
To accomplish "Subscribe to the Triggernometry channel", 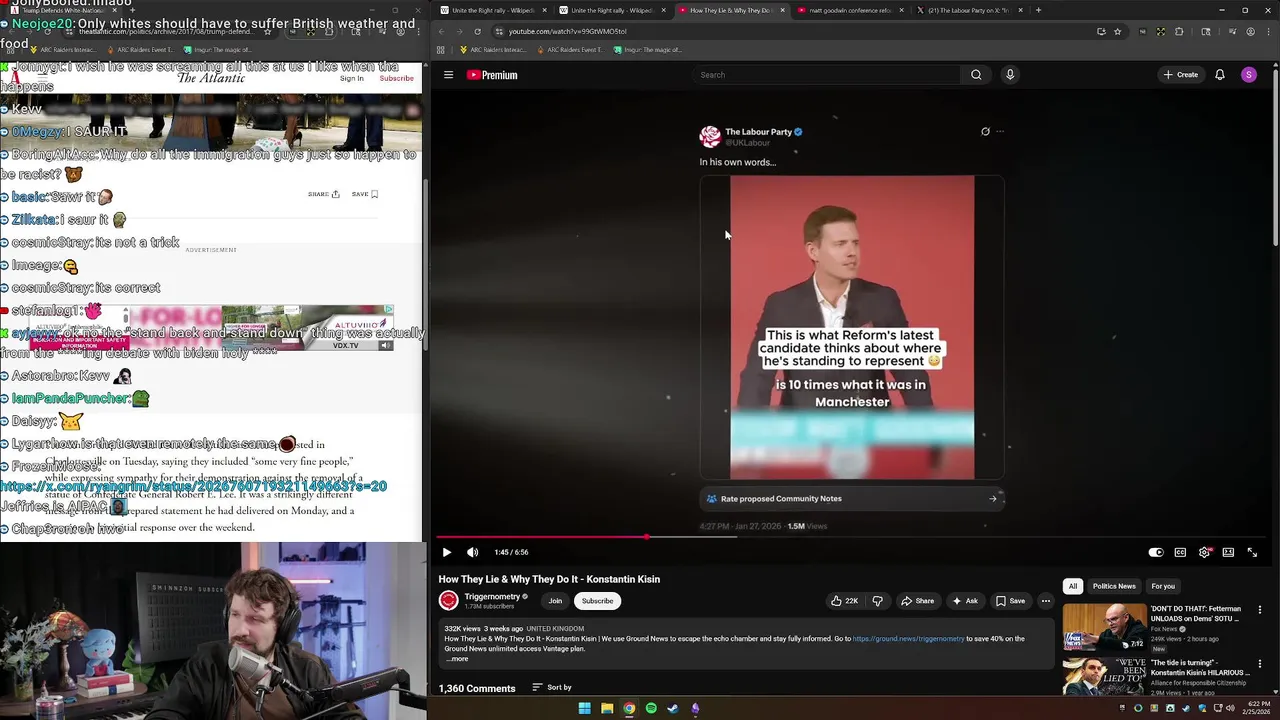I will 597,601.
